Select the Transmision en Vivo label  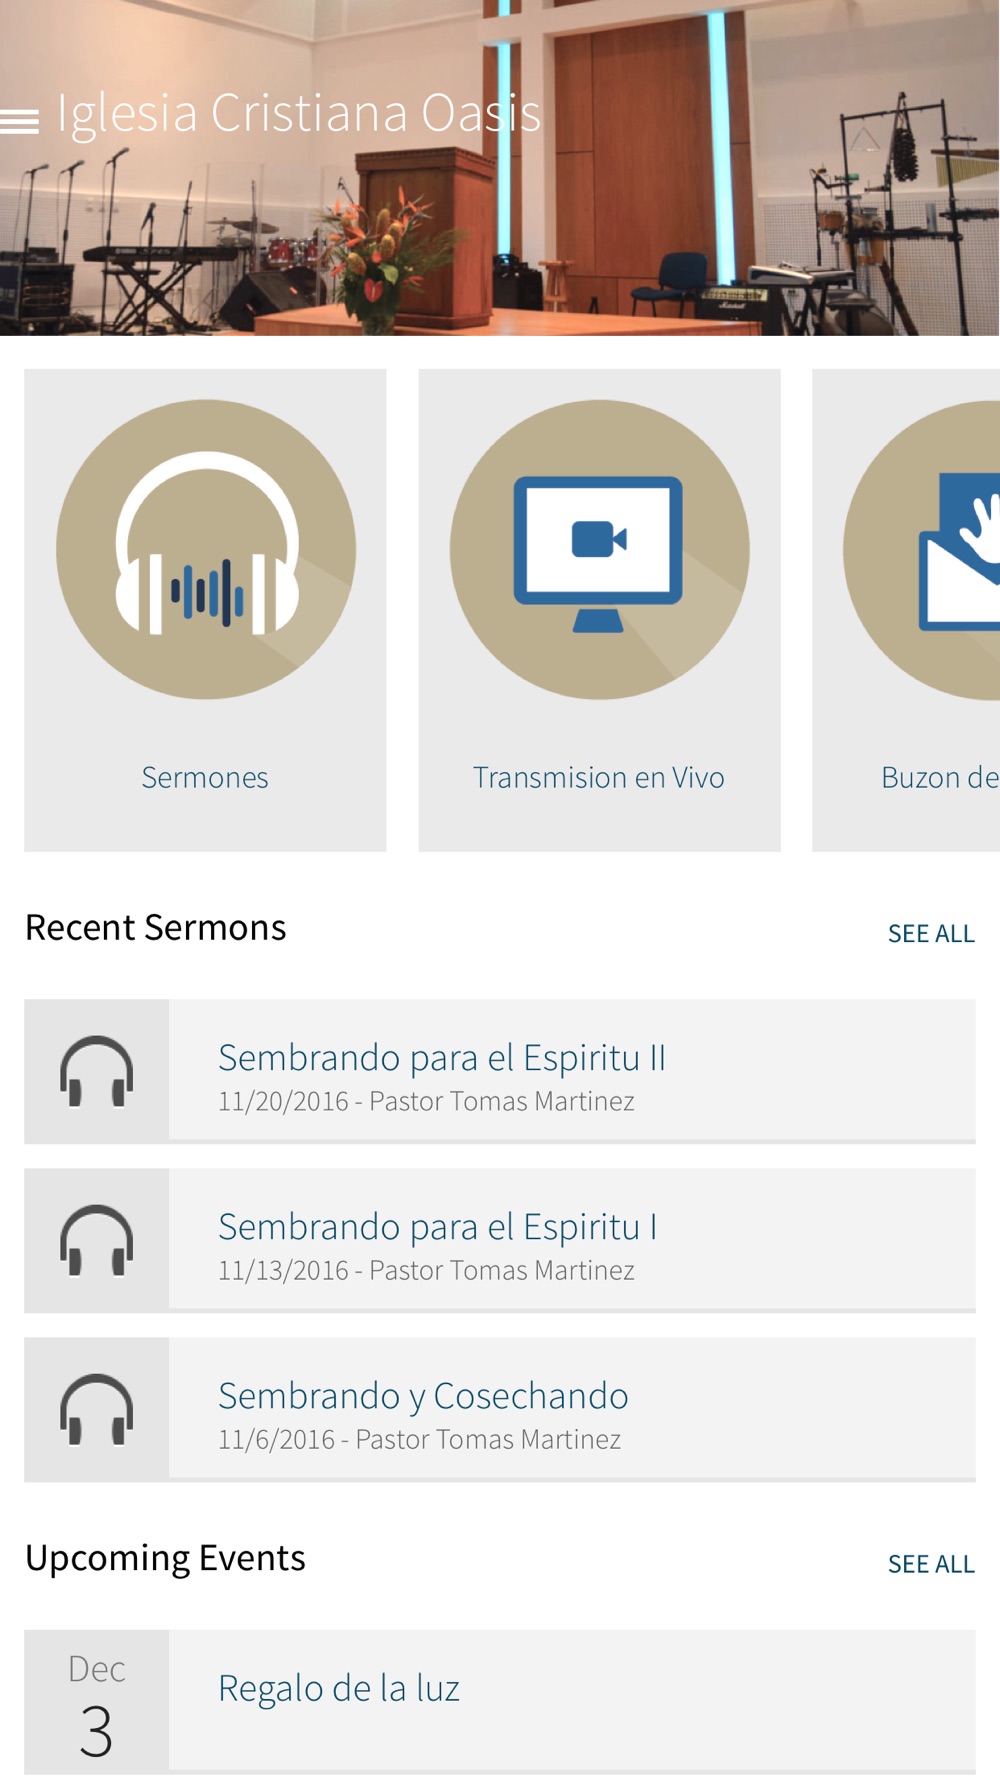pos(599,777)
